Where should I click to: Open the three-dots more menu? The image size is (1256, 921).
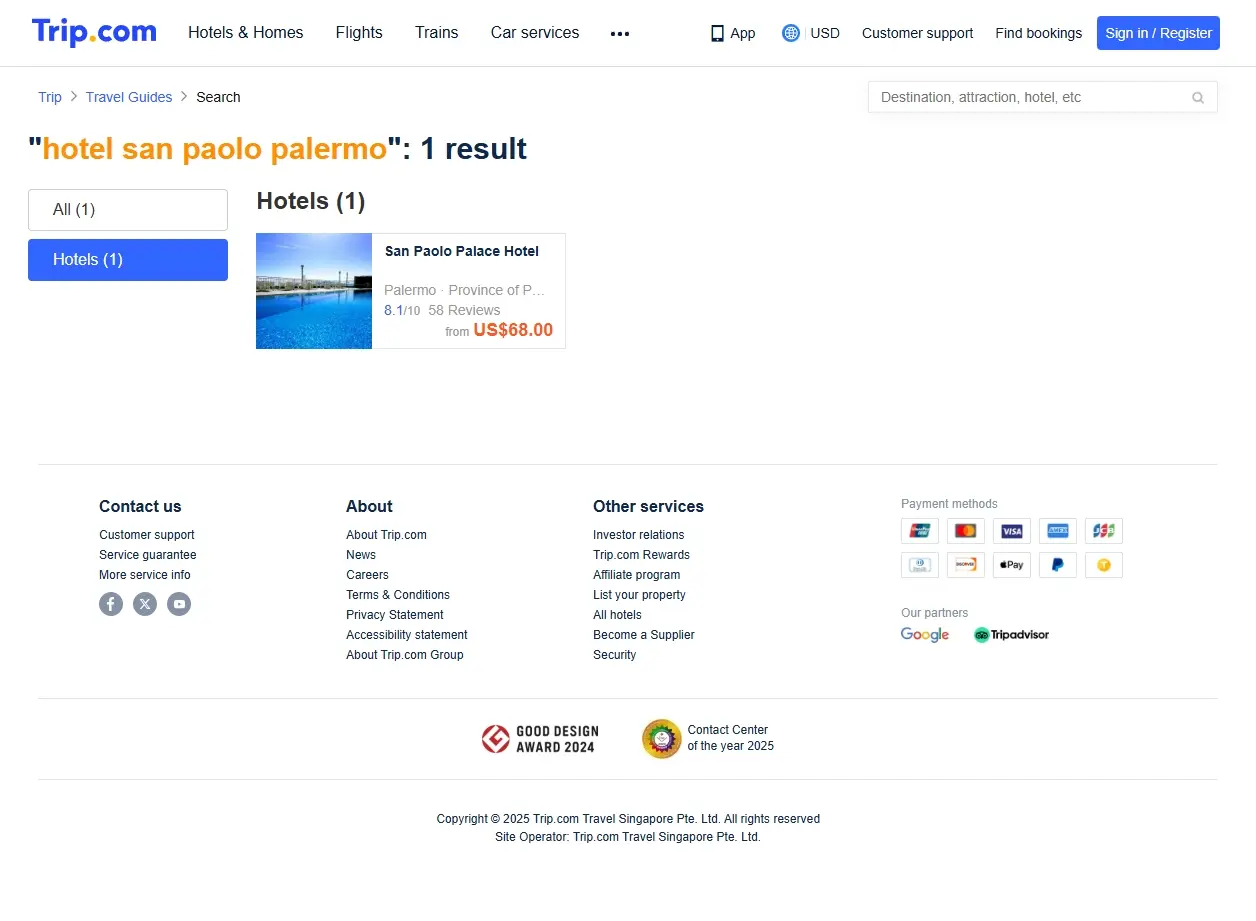(x=620, y=33)
